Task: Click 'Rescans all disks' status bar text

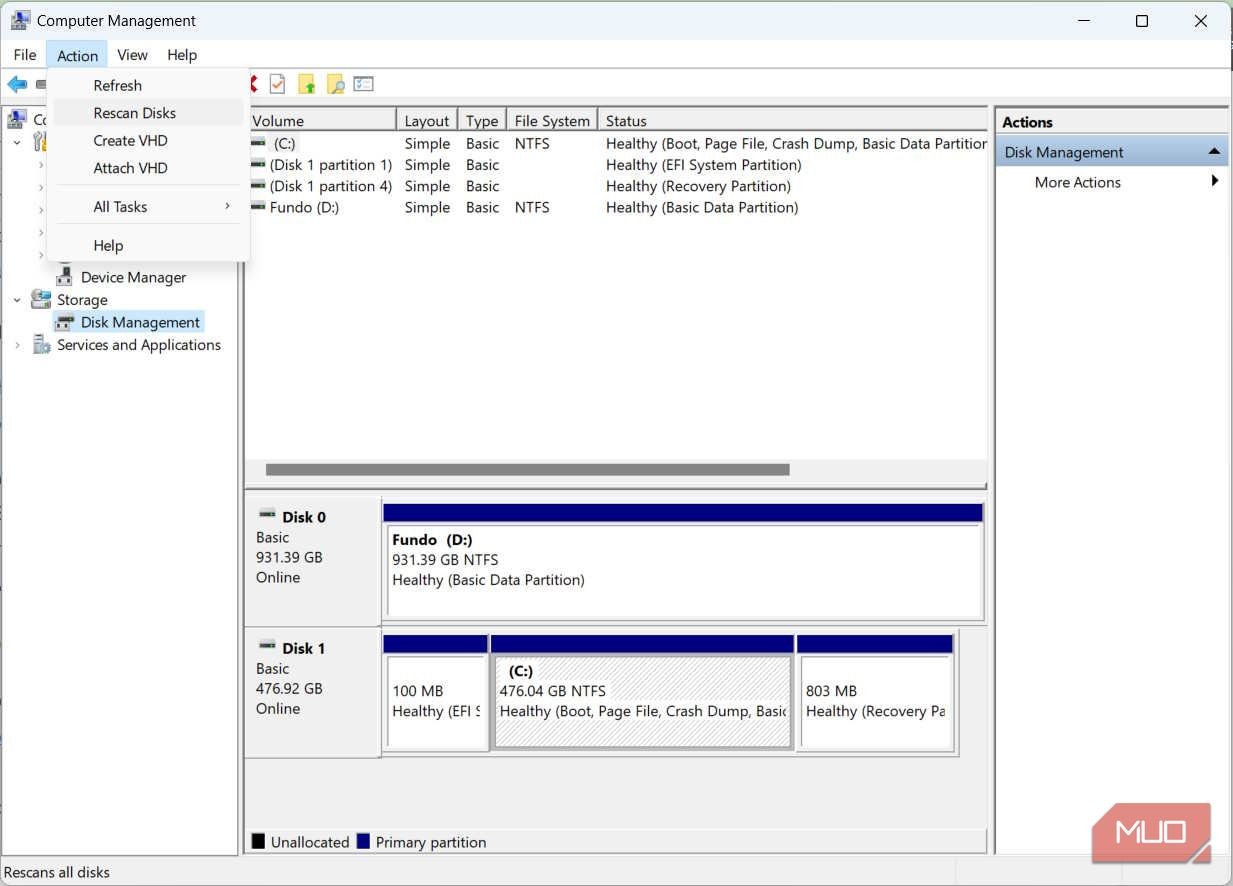Action: click(57, 872)
